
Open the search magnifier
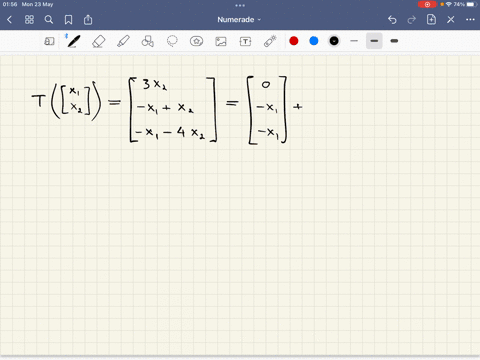tap(49, 20)
